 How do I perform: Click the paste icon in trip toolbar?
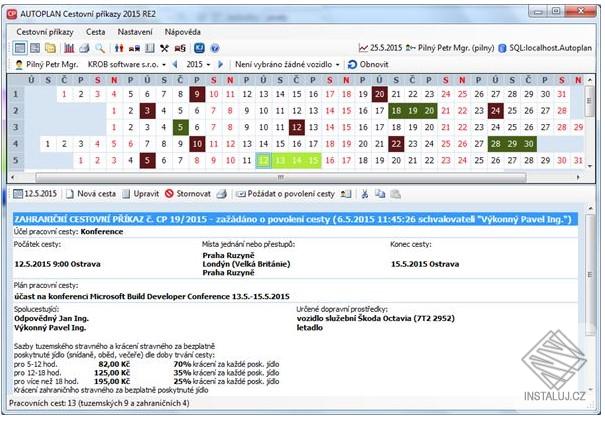[x=395, y=194]
